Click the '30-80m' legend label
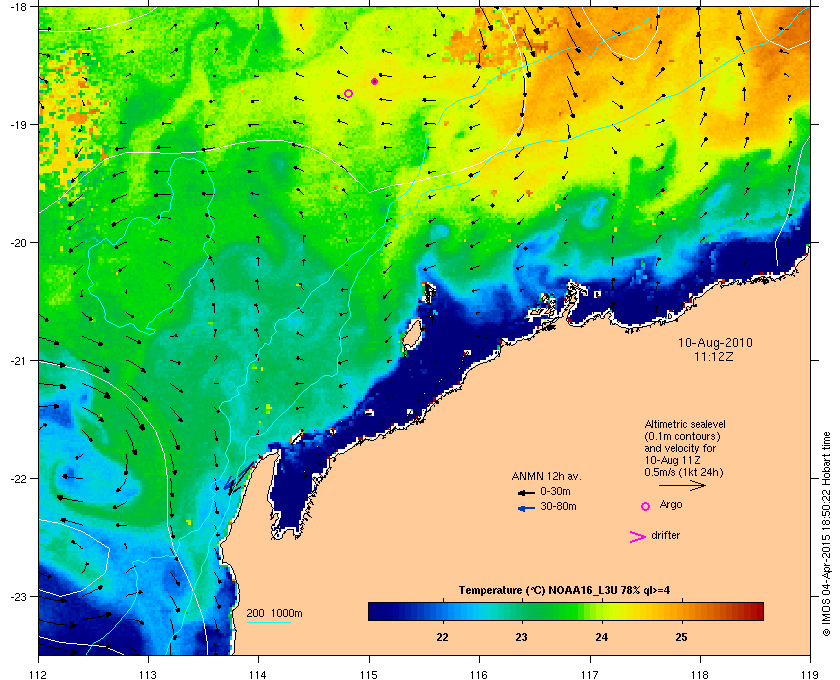Screen dimensions: 840x680 pyautogui.click(x=558, y=506)
